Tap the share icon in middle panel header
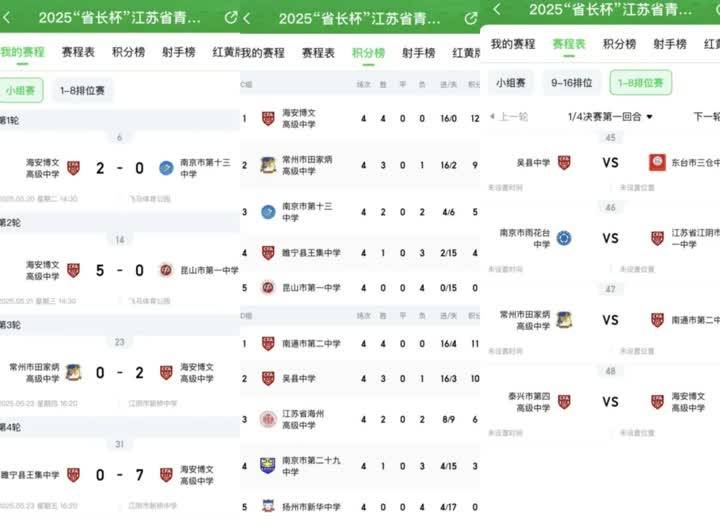This screenshot has height=523, width=720. (471, 18)
